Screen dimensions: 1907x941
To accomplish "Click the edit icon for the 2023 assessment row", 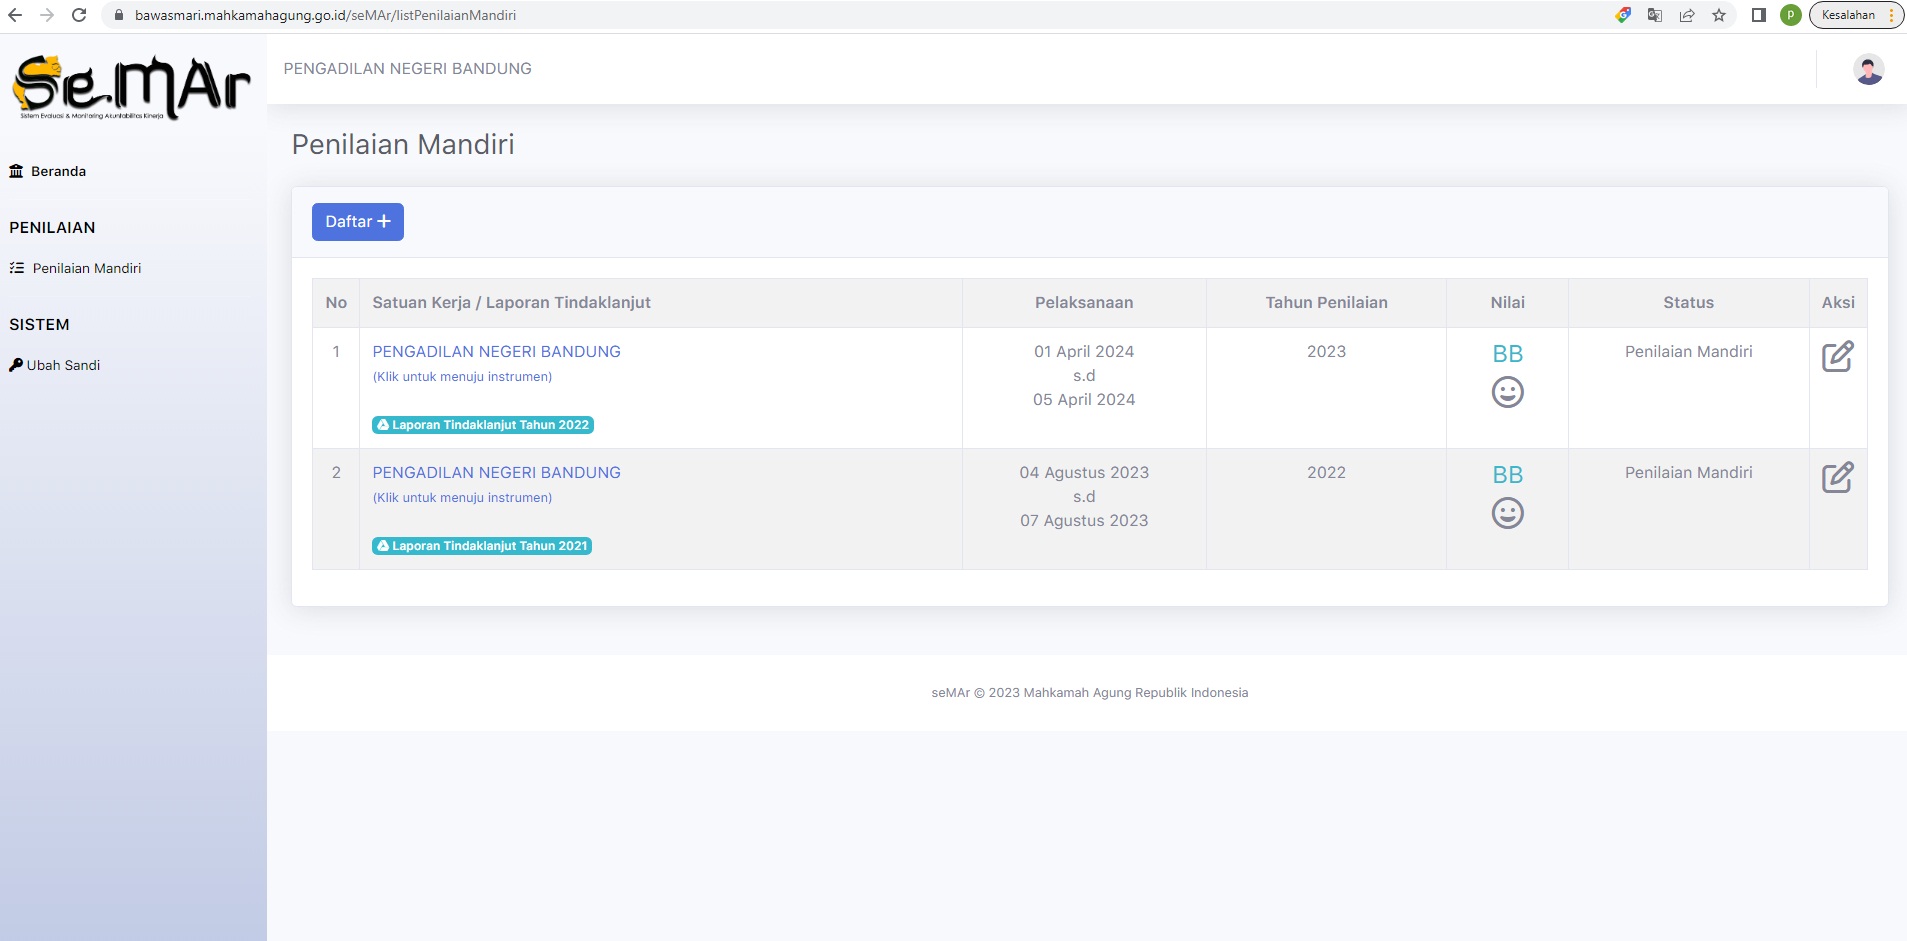I will (1837, 357).
